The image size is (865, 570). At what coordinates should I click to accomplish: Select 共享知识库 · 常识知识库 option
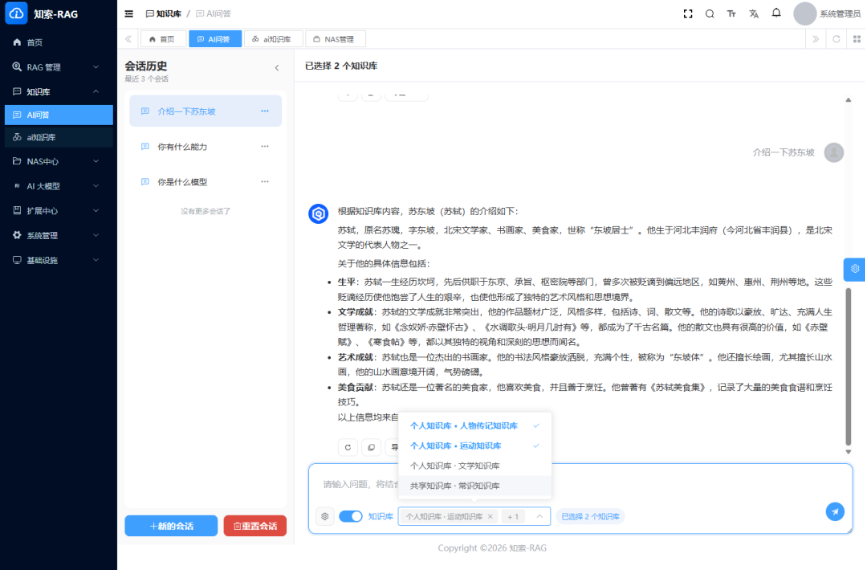coord(474,486)
